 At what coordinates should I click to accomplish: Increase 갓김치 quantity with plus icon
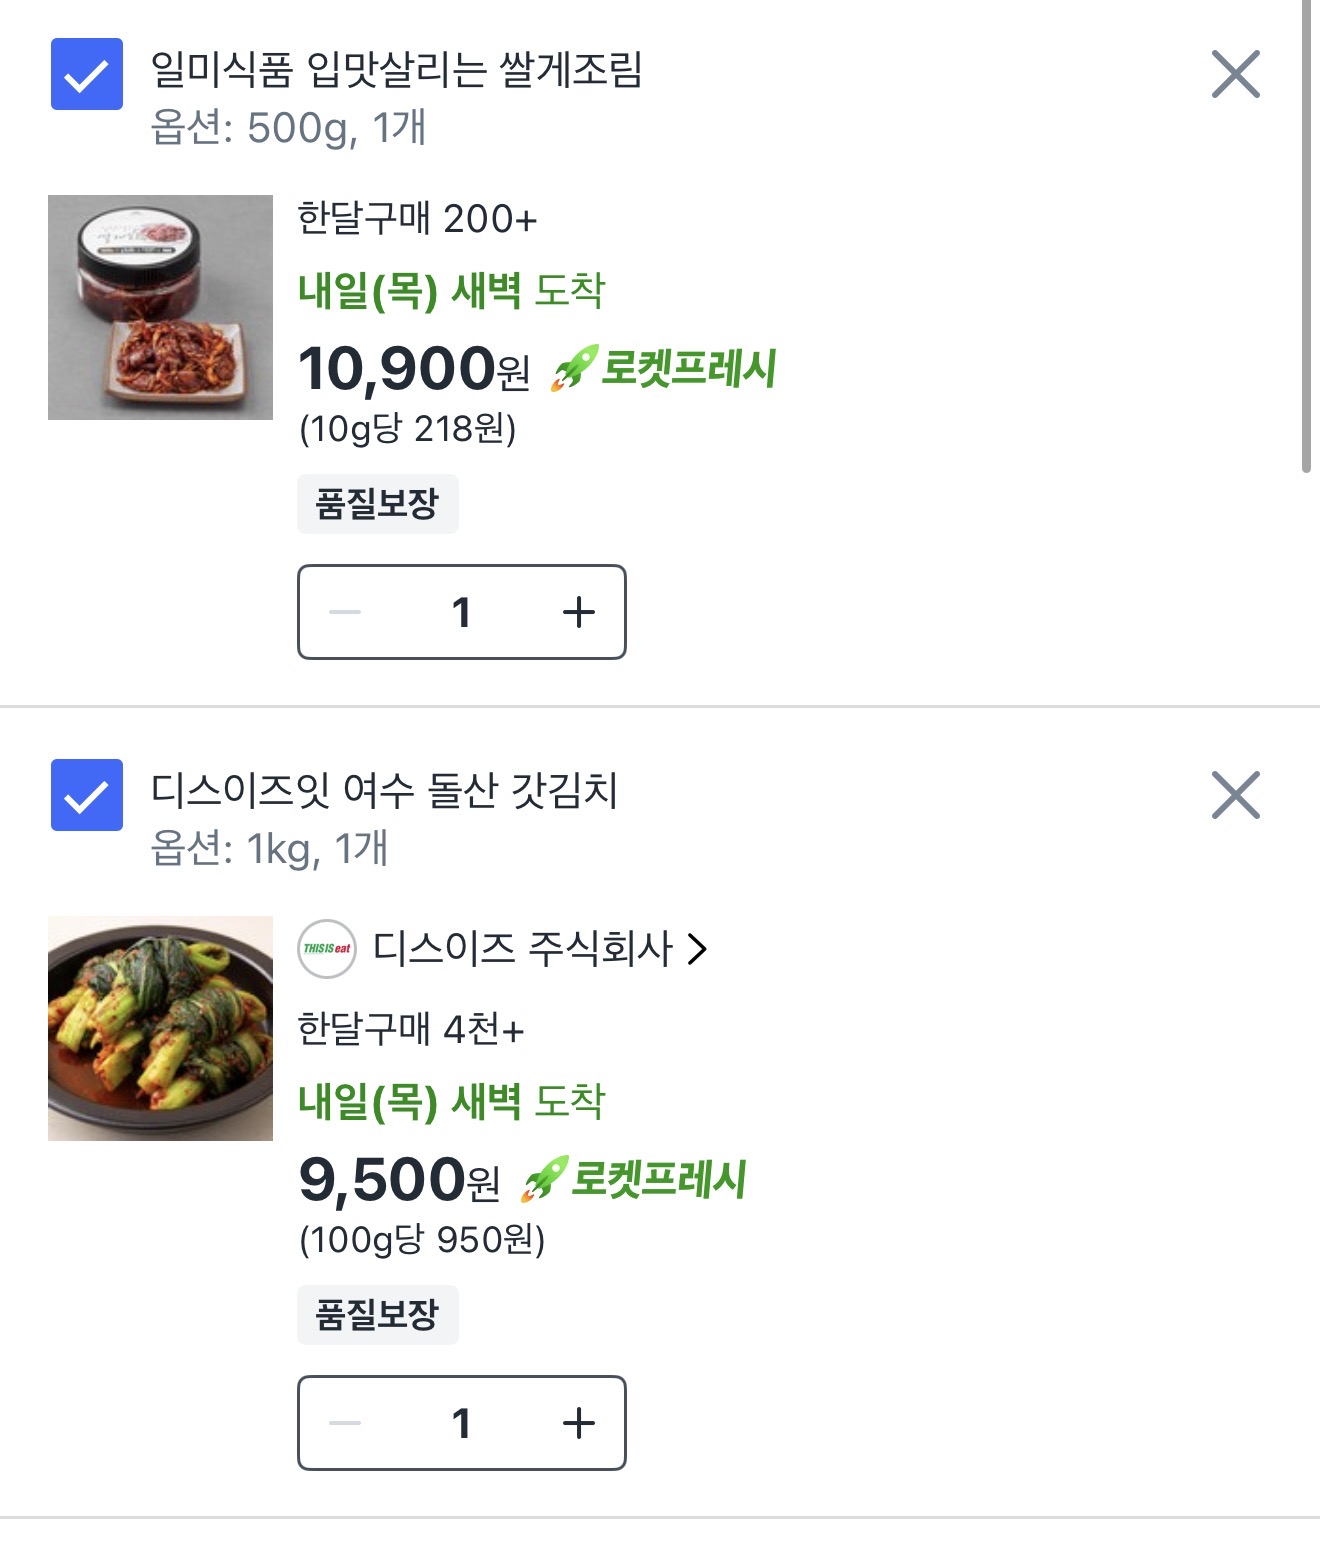coord(578,1423)
